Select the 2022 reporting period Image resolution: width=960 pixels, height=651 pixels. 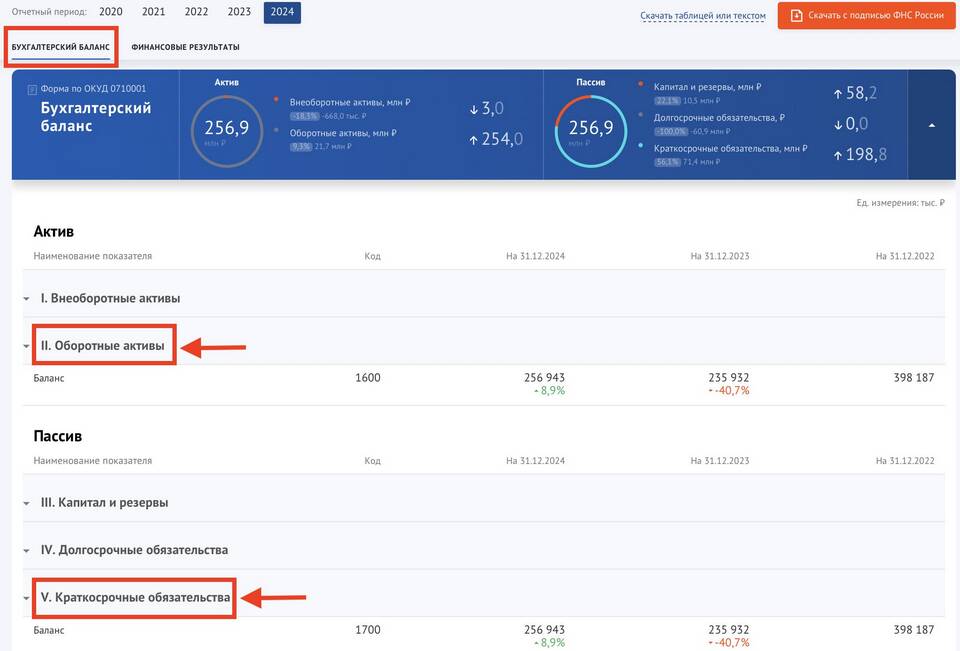point(196,13)
